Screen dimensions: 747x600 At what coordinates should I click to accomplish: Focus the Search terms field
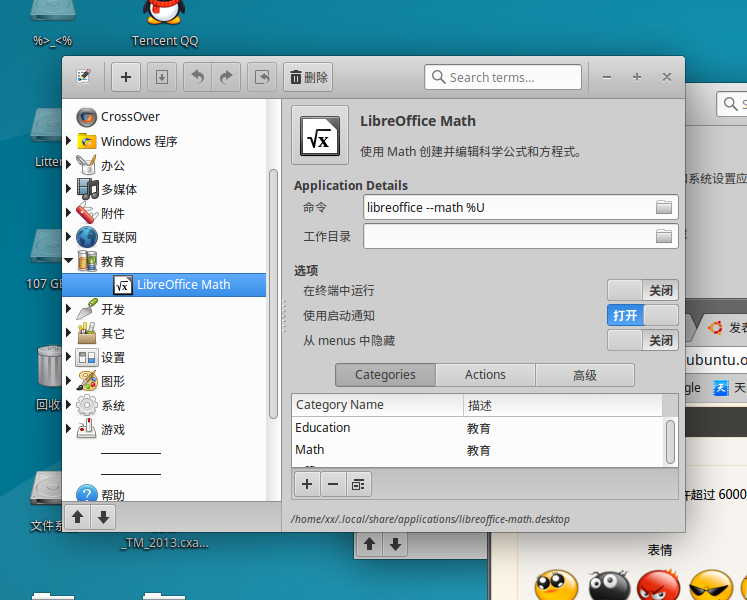(503, 77)
